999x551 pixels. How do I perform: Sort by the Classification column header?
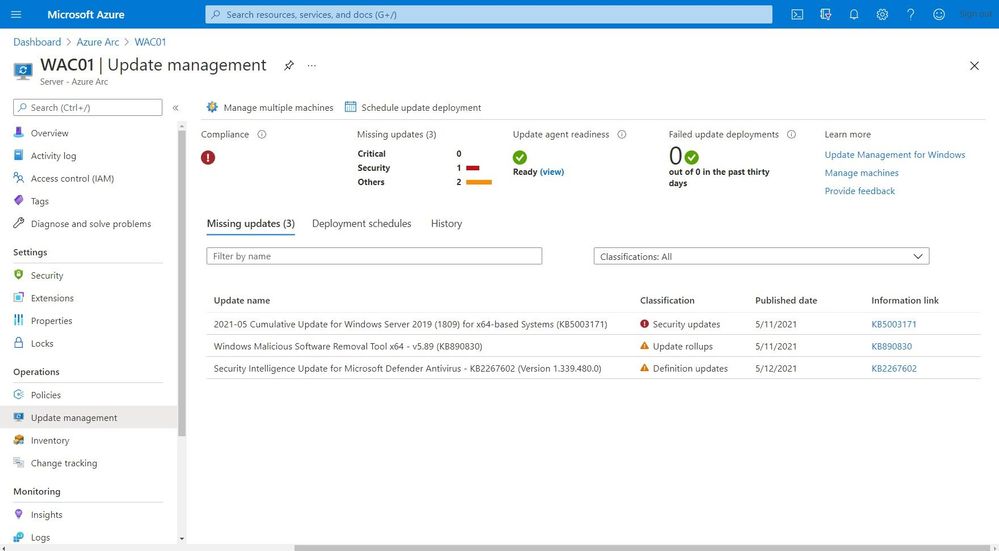(x=667, y=301)
